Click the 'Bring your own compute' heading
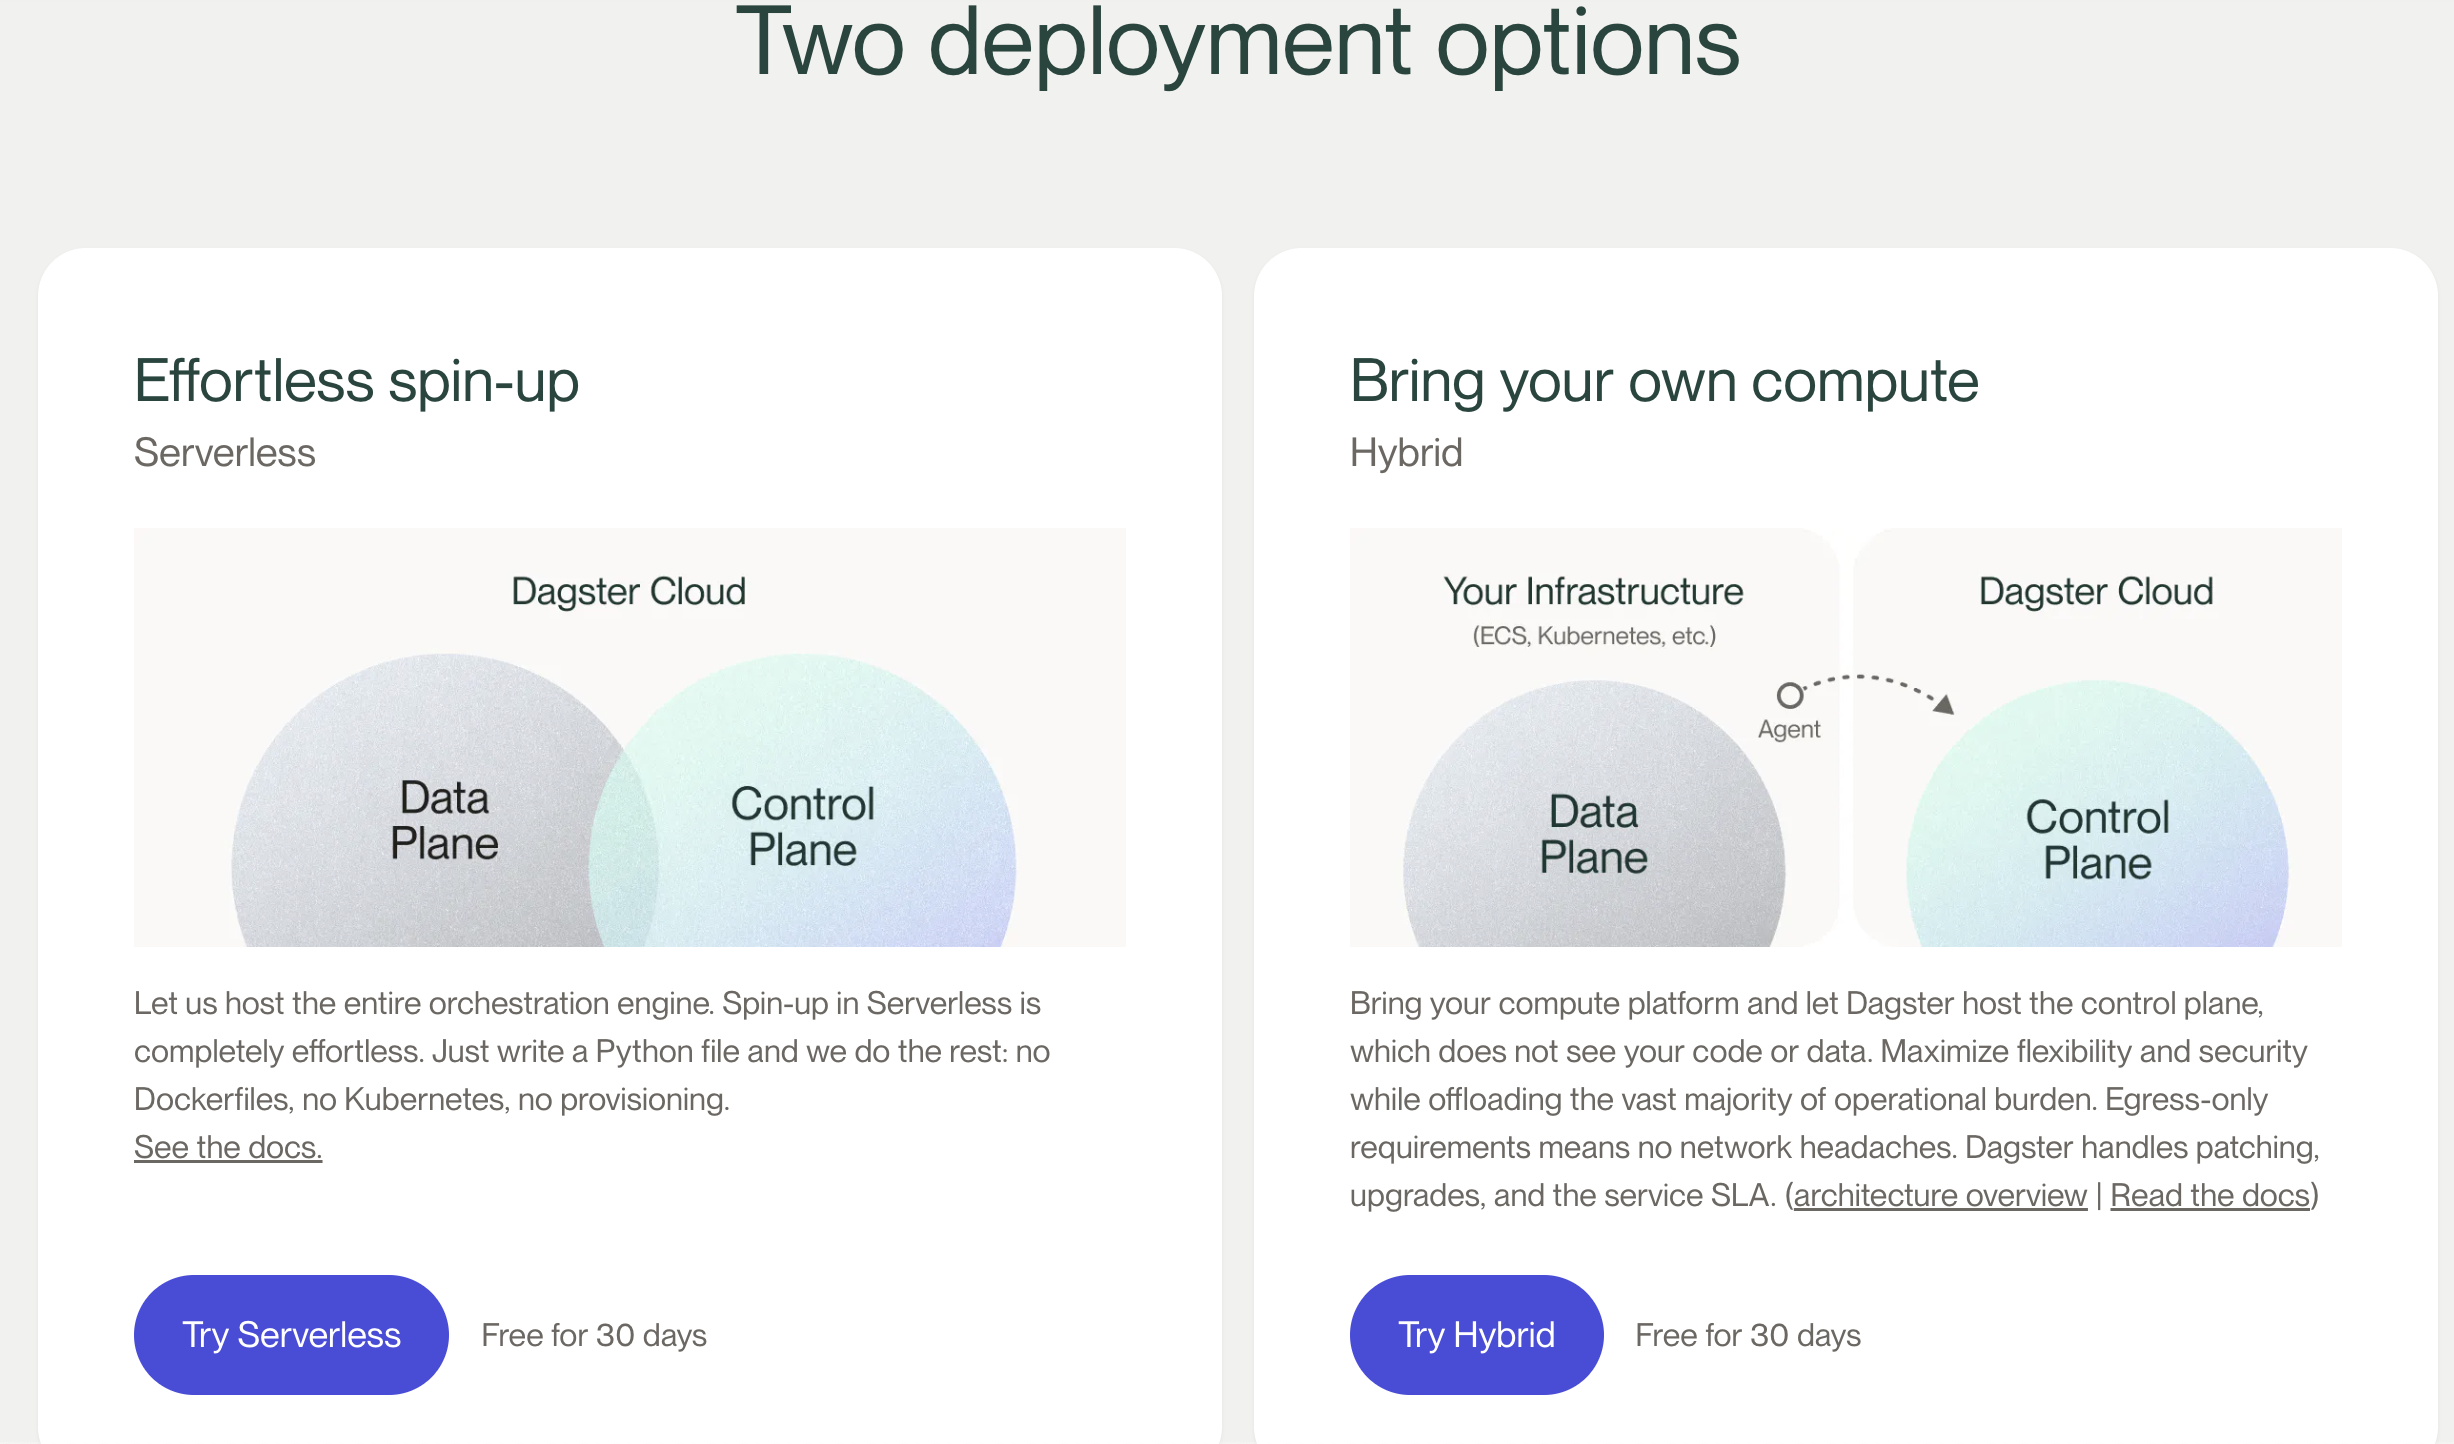Image resolution: width=2454 pixels, height=1444 pixels. (1664, 381)
